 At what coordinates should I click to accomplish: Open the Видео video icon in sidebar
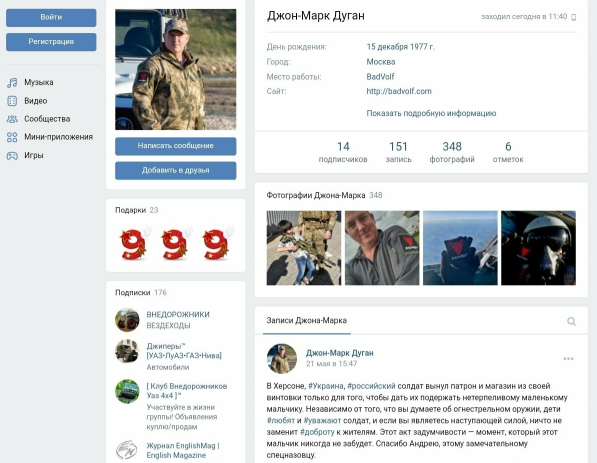click(12, 101)
